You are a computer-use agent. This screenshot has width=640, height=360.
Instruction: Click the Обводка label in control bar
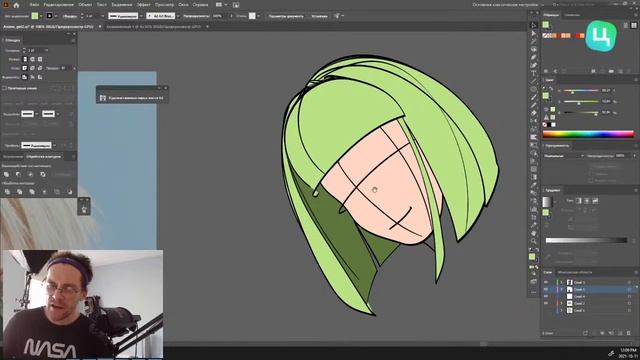[70, 16]
